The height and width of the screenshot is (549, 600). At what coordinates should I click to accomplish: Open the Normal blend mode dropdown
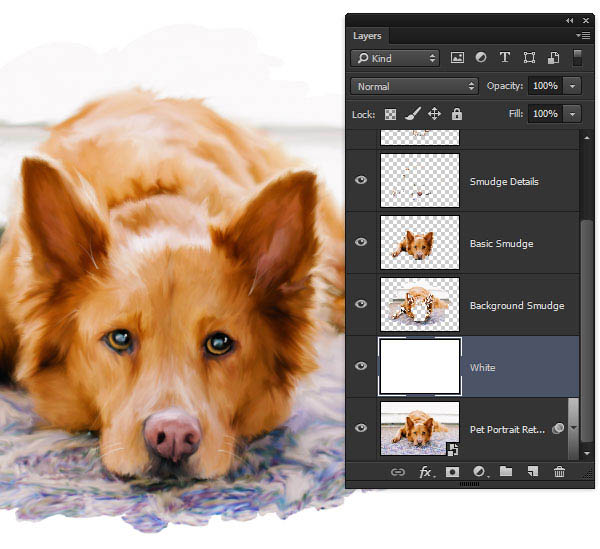pyautogui.click(x=414, y=86)
